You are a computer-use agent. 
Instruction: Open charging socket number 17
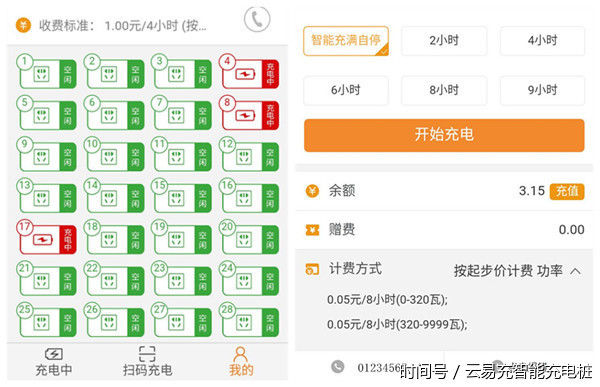[47, 237]
